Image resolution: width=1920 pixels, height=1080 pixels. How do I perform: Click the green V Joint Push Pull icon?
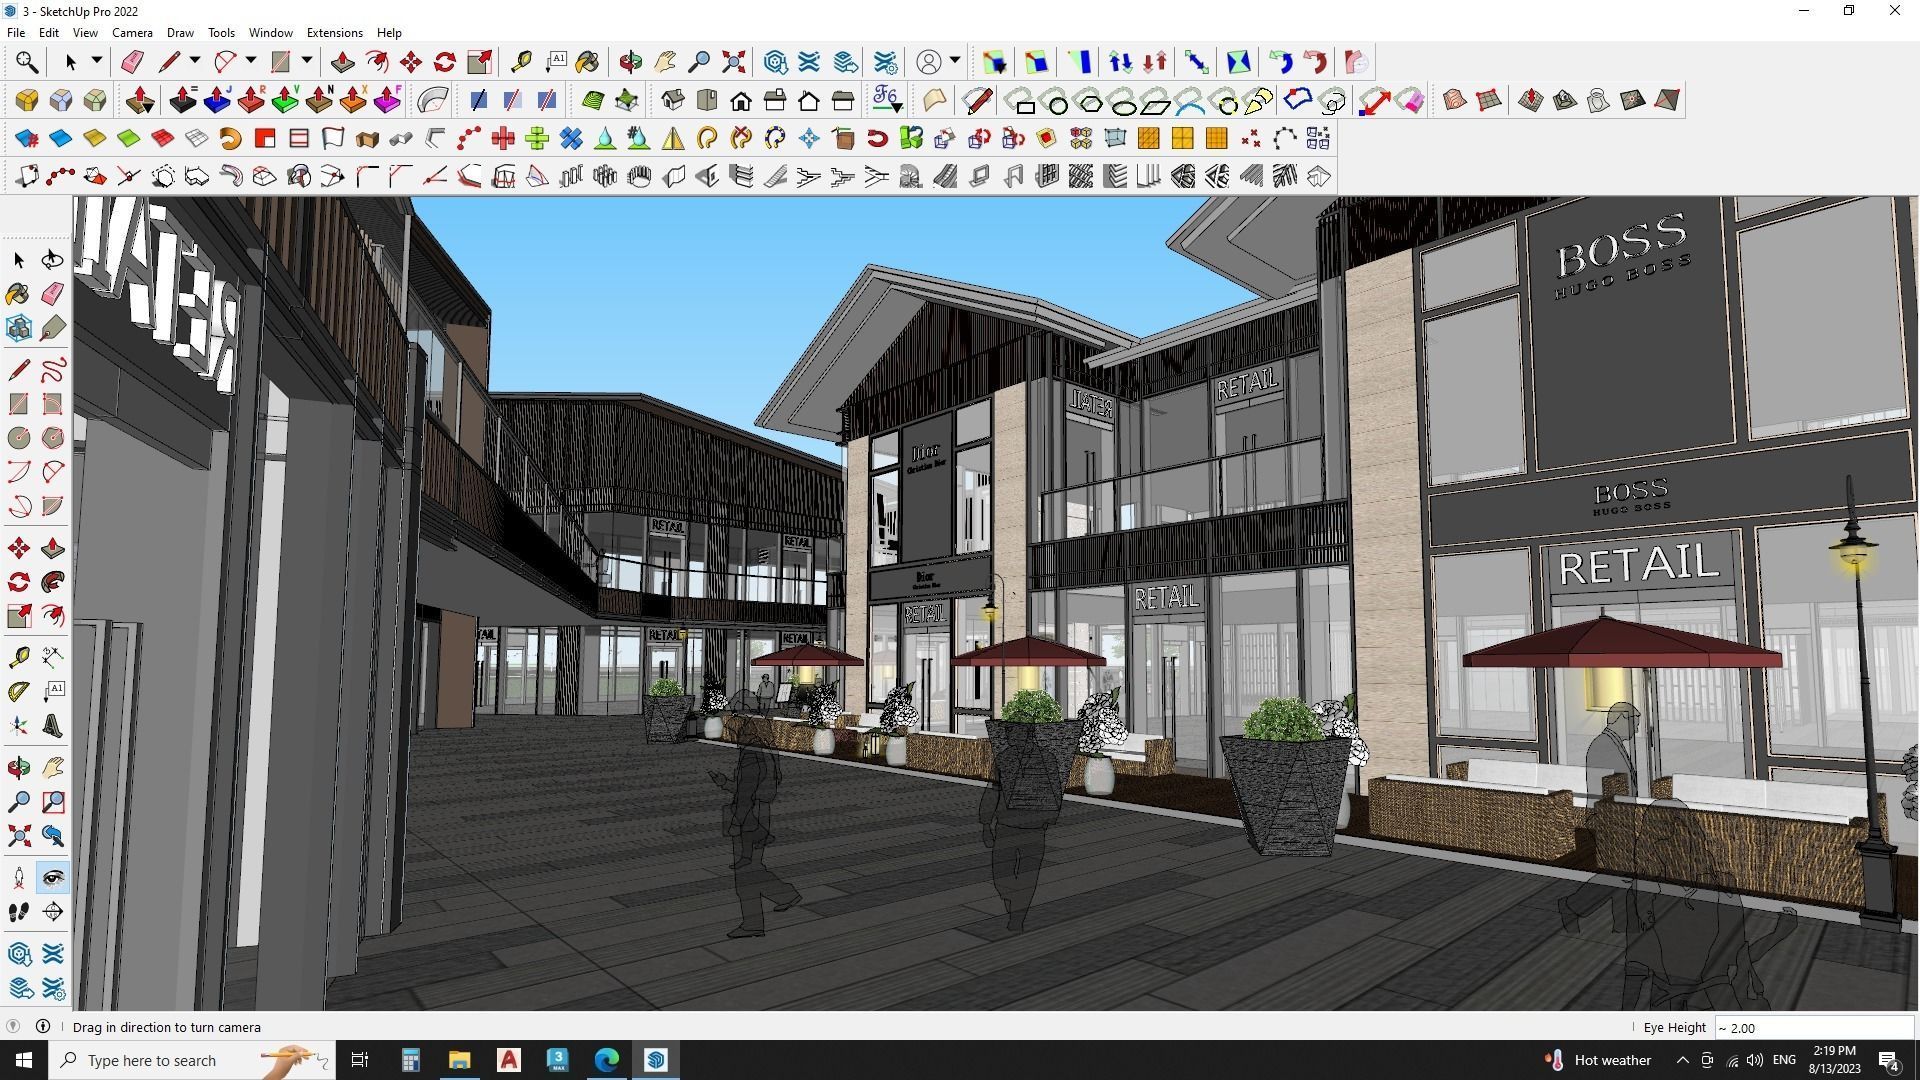[x=285, y=100]
